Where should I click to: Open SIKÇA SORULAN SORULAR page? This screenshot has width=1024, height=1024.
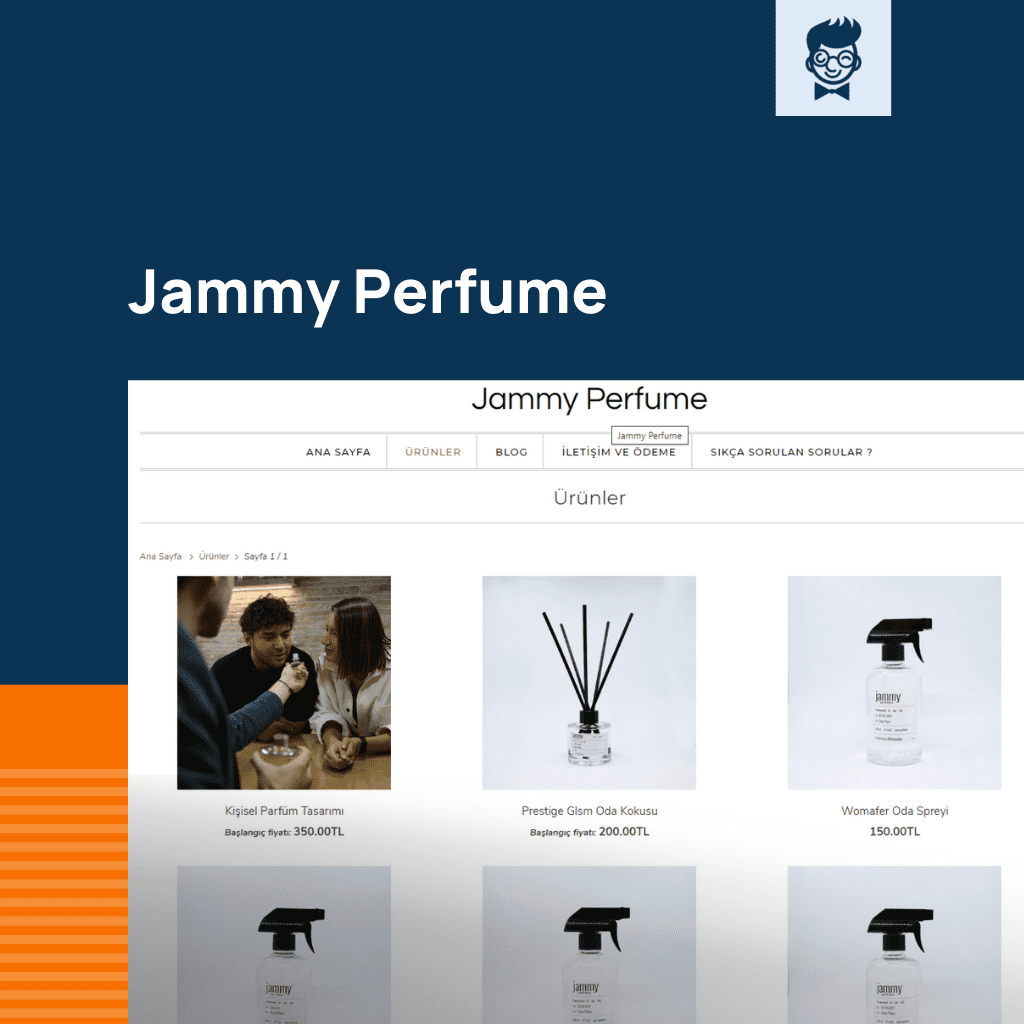click(792, 452)
